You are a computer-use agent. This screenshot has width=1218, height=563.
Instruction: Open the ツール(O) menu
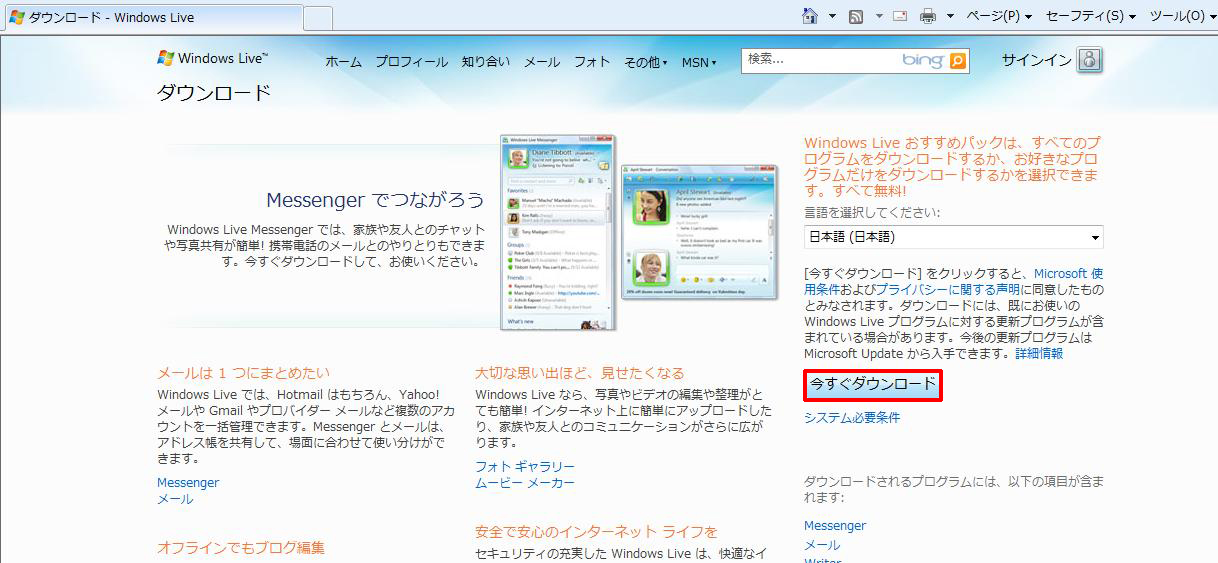pos(1183,16)
